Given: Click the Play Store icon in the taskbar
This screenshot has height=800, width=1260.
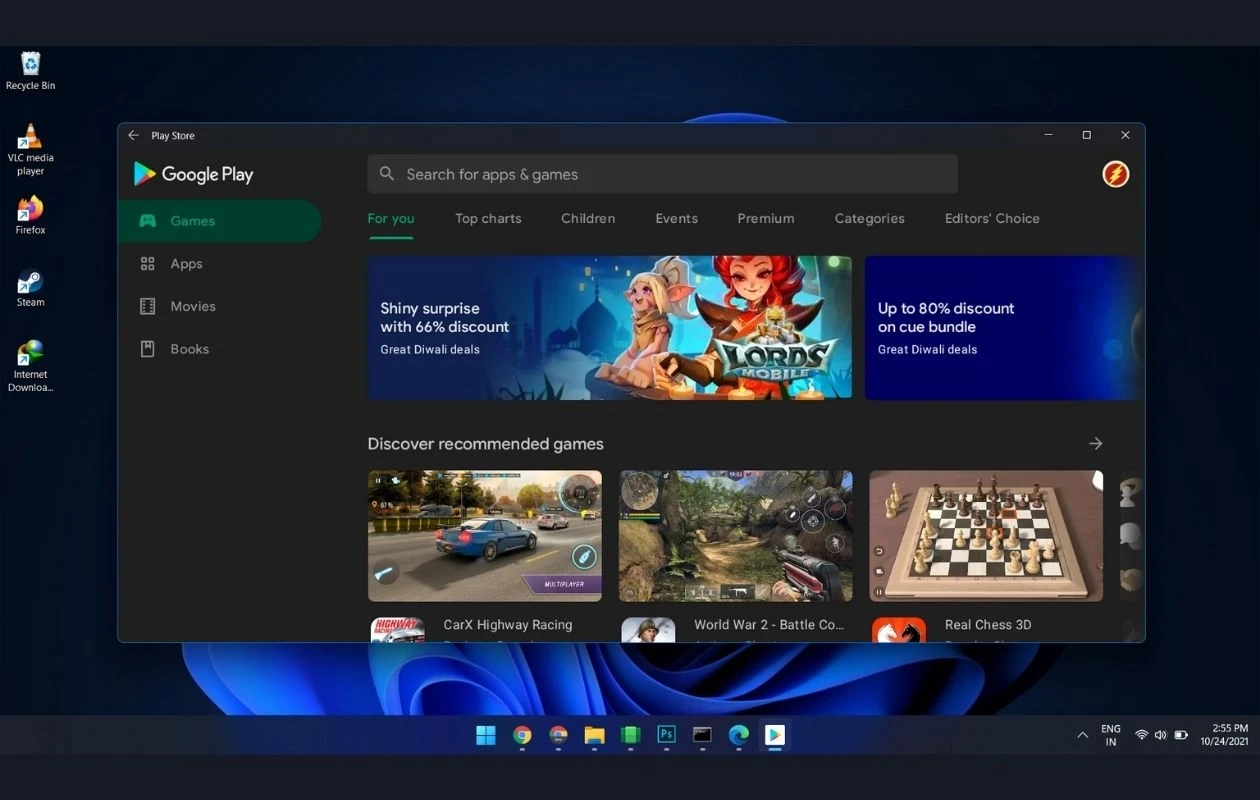Looking at the screenshot, I should (x=774, y=736).
